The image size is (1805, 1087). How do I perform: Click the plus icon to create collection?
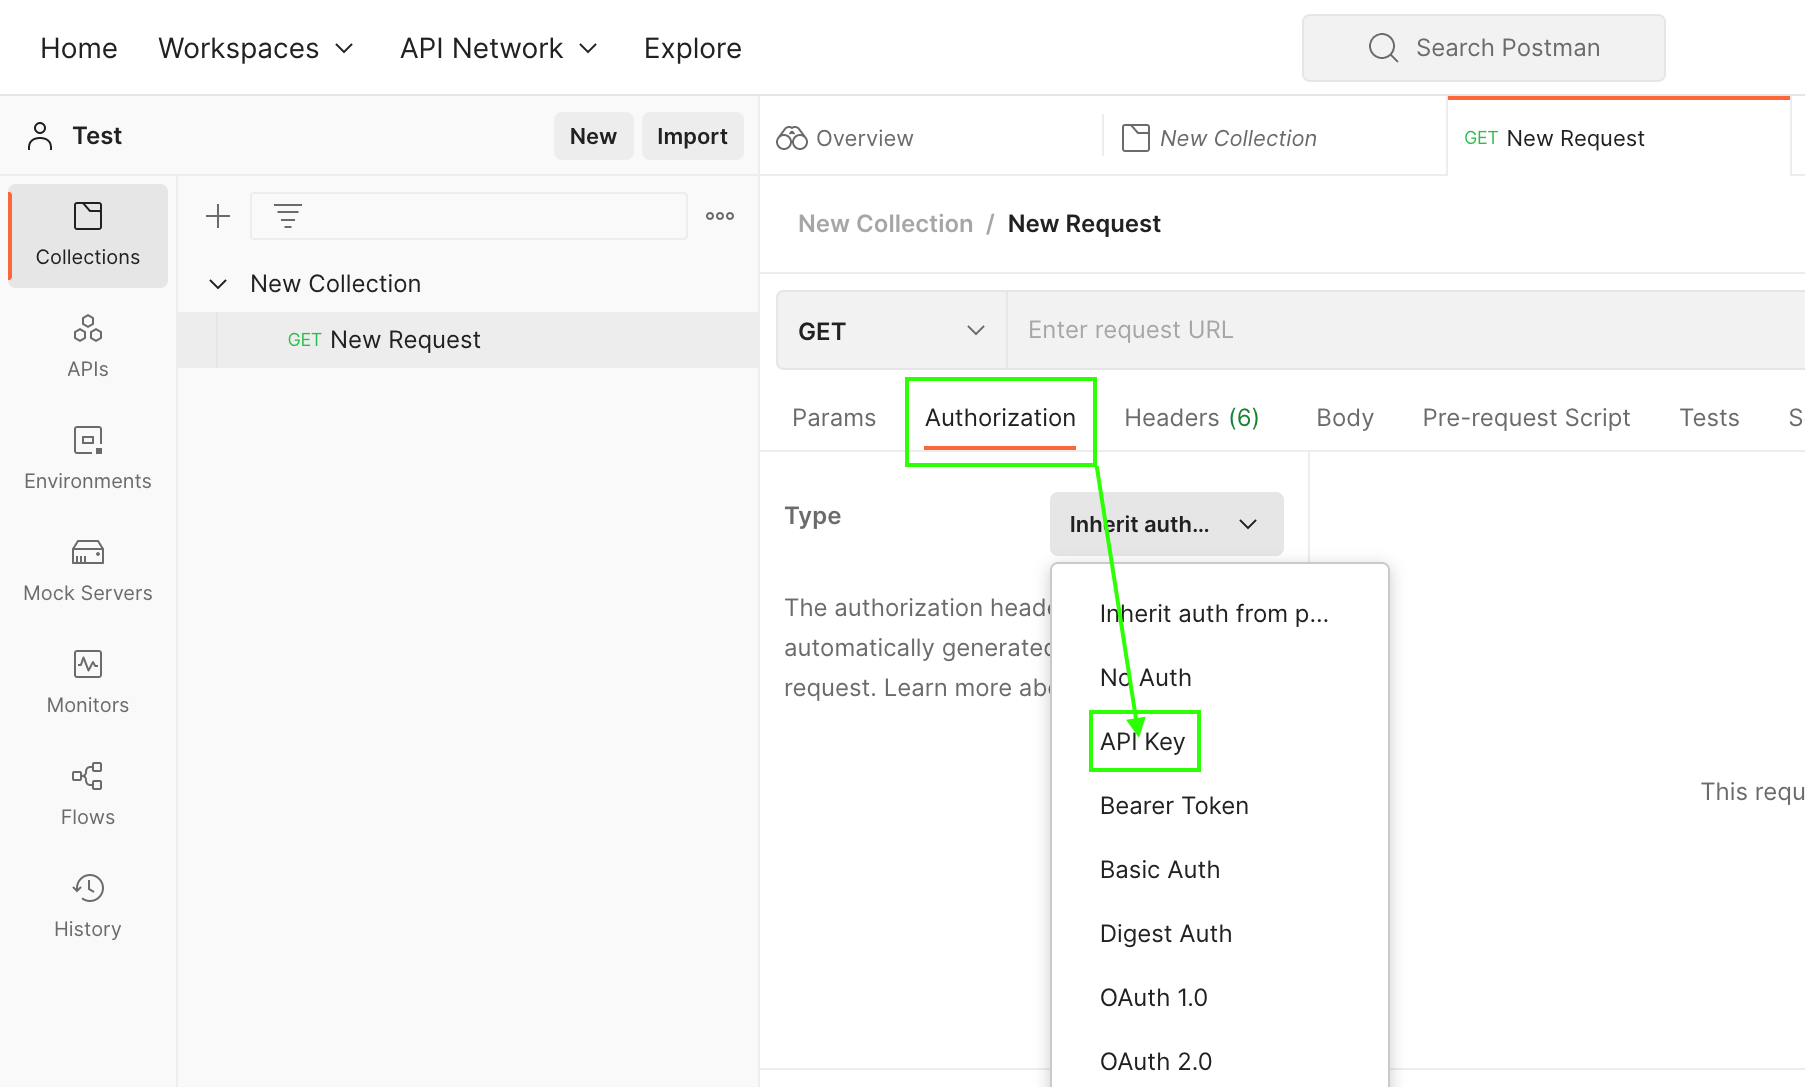[218, 216]
